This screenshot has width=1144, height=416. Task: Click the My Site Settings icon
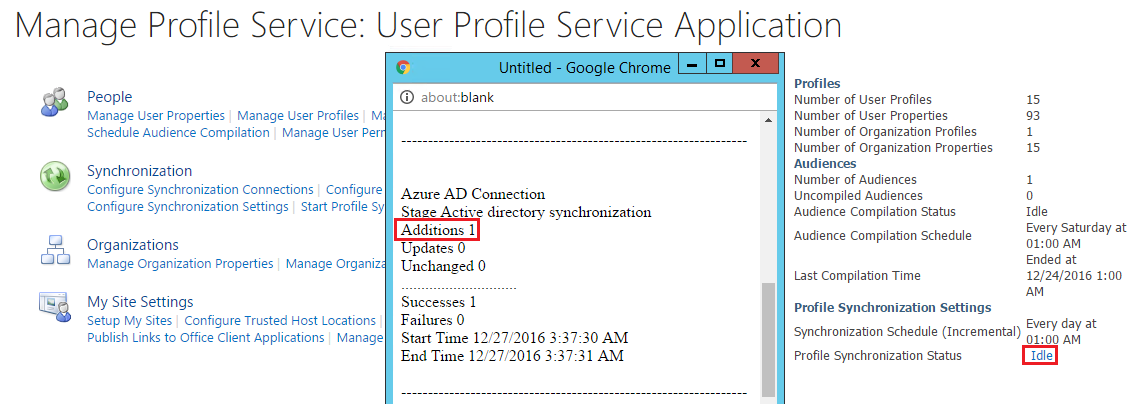coord(55,307)
